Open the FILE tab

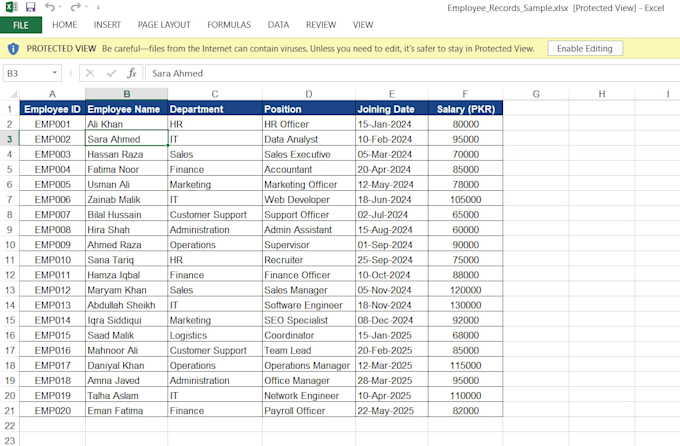(21, 25)
